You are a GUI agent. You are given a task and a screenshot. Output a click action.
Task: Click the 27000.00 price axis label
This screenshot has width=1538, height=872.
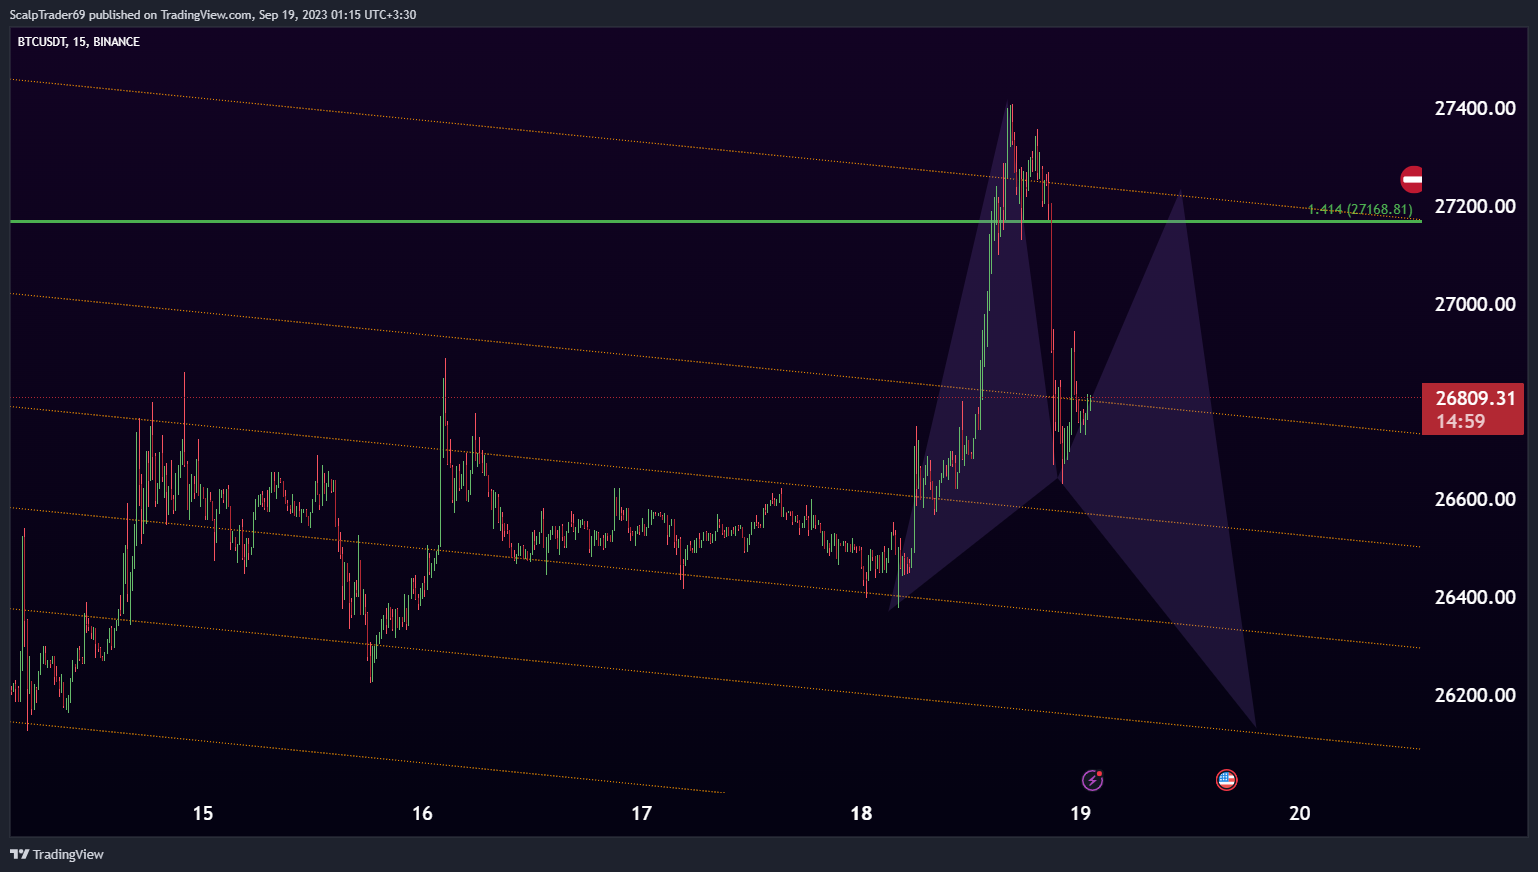click(x=1475, y=304)
